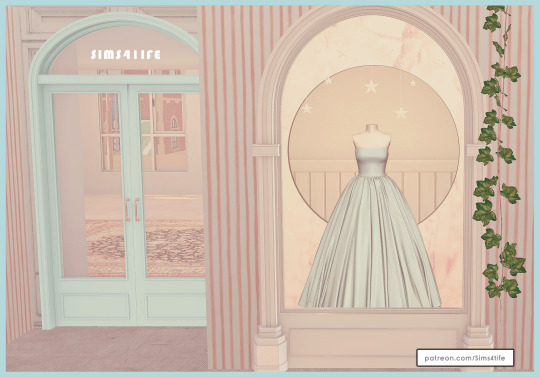The width and height of the screenshot is (540, 378).
Task: Select the ivy vine on the right wall
Action: [499, 151]
